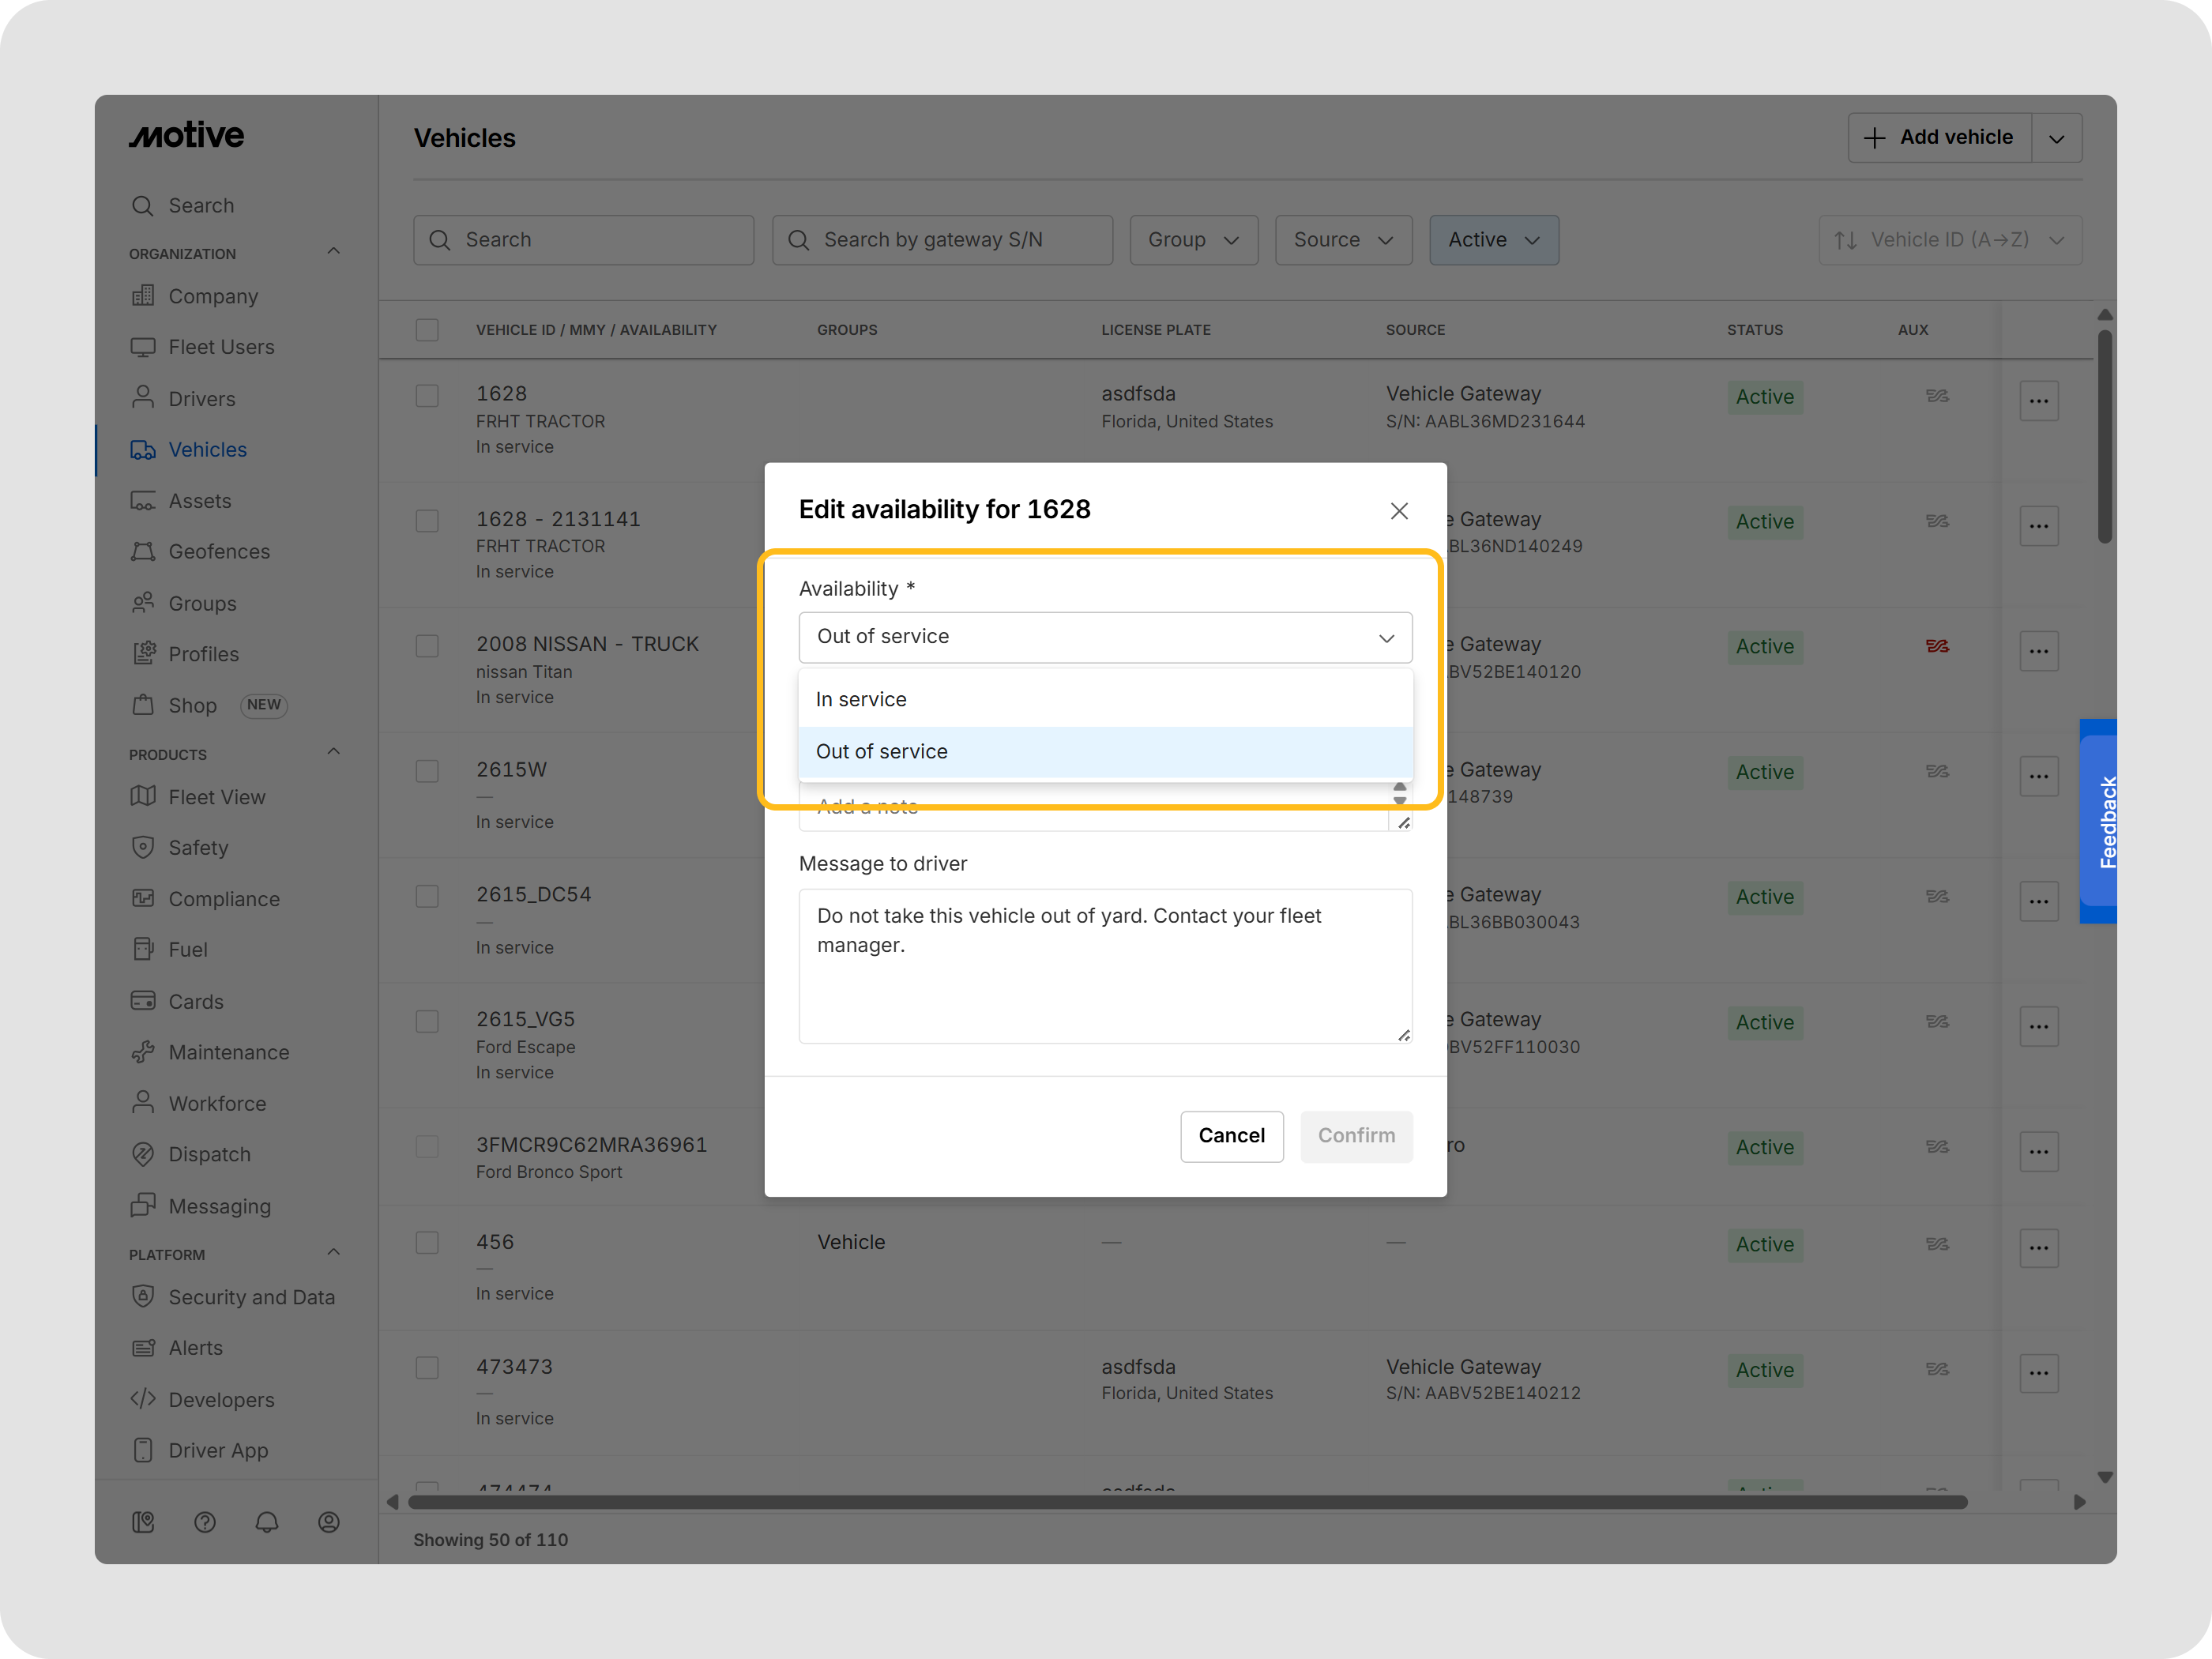This screenshot has height=1659, width=2212.
Task: Select checkbox for vehicle 473473
Action: 427,1368
